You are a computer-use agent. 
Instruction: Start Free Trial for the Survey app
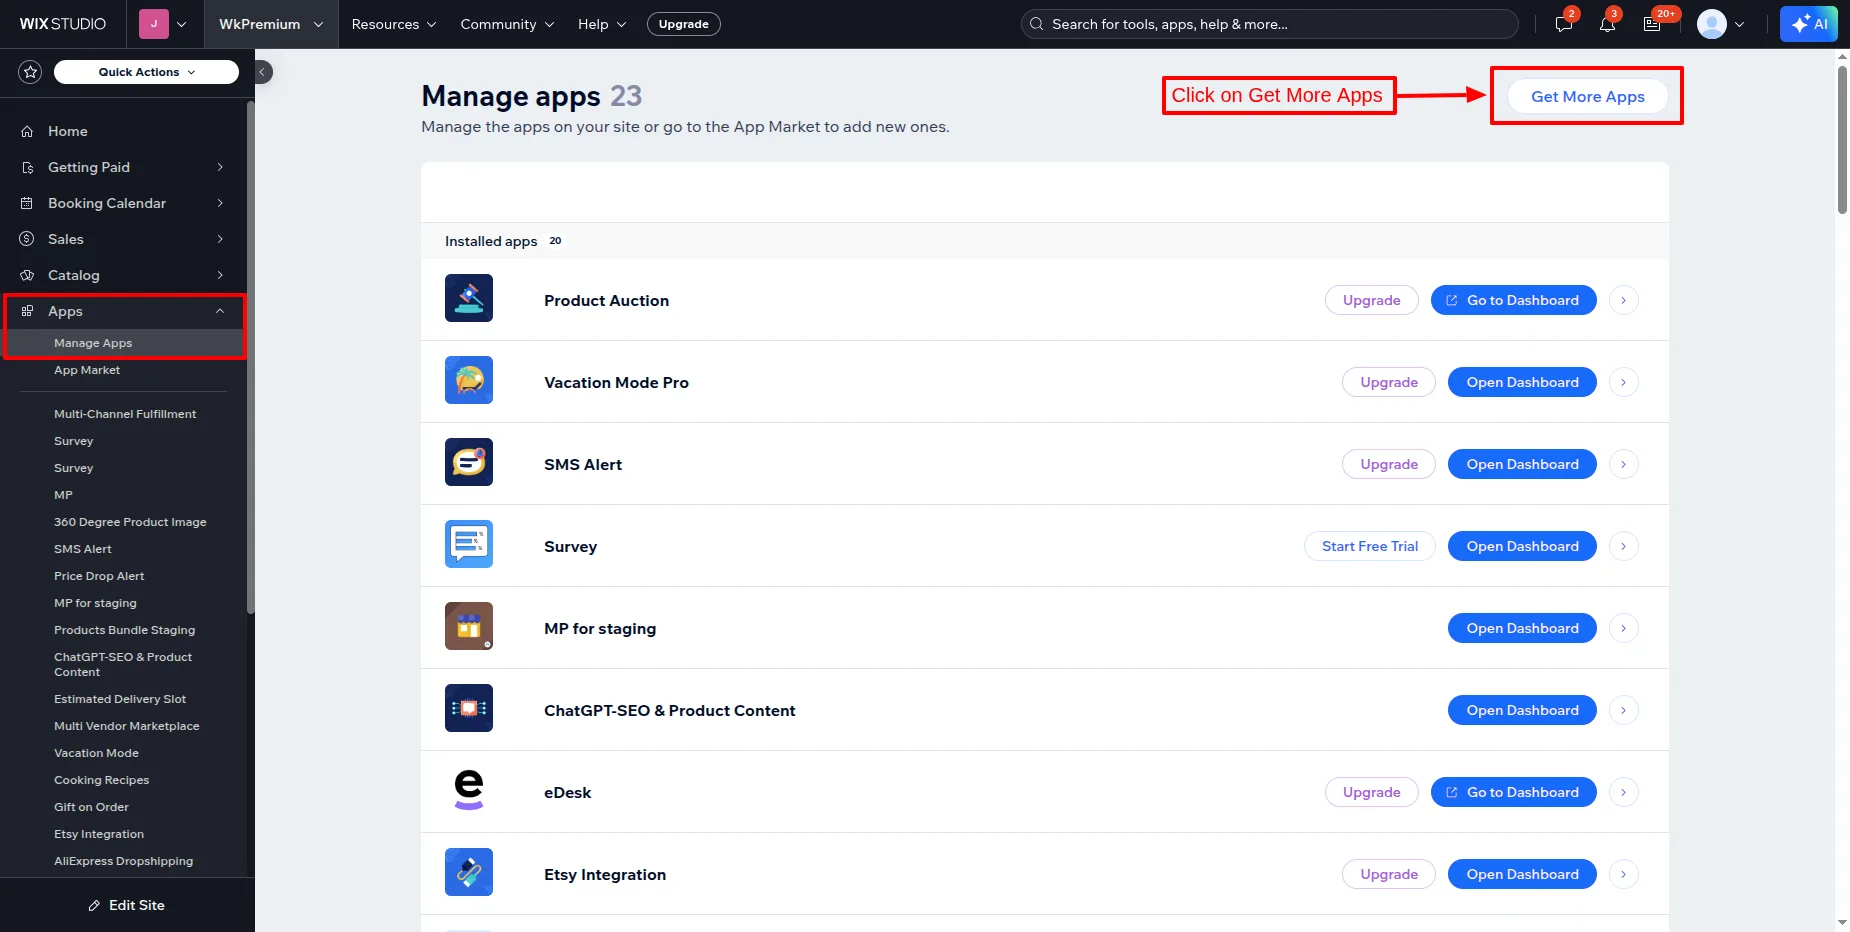pos(1369,546)
